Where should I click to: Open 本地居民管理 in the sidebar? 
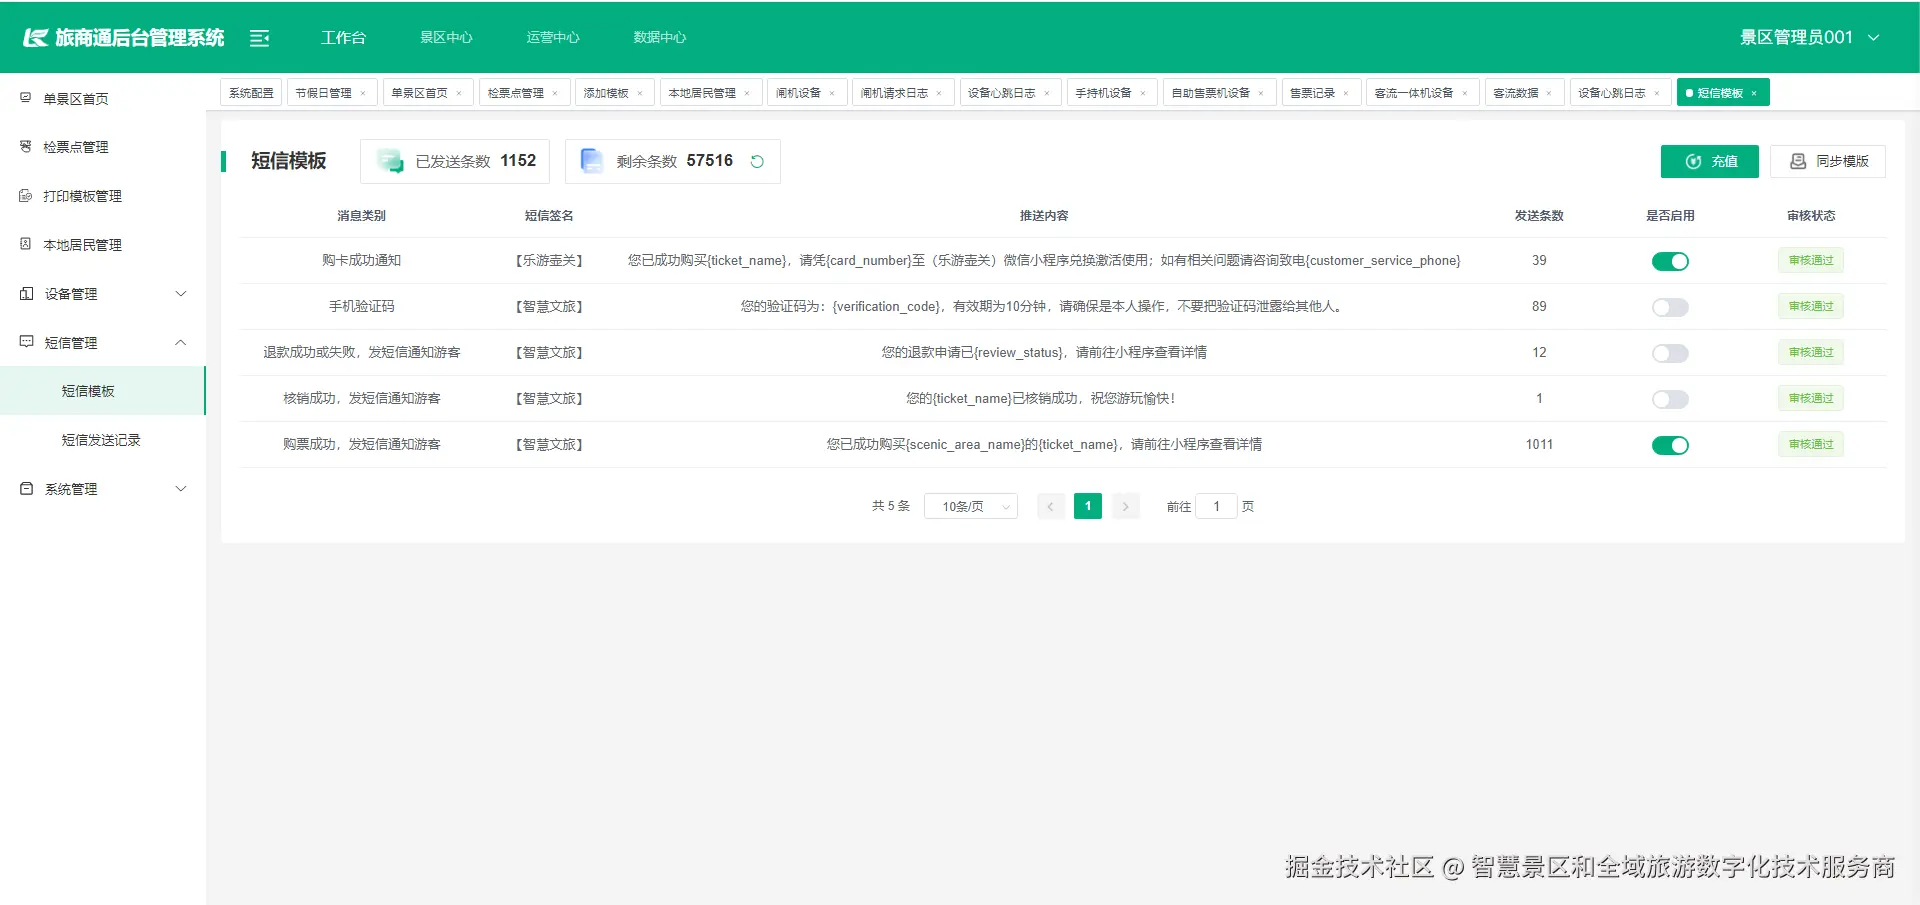click(x=84, y=244)
